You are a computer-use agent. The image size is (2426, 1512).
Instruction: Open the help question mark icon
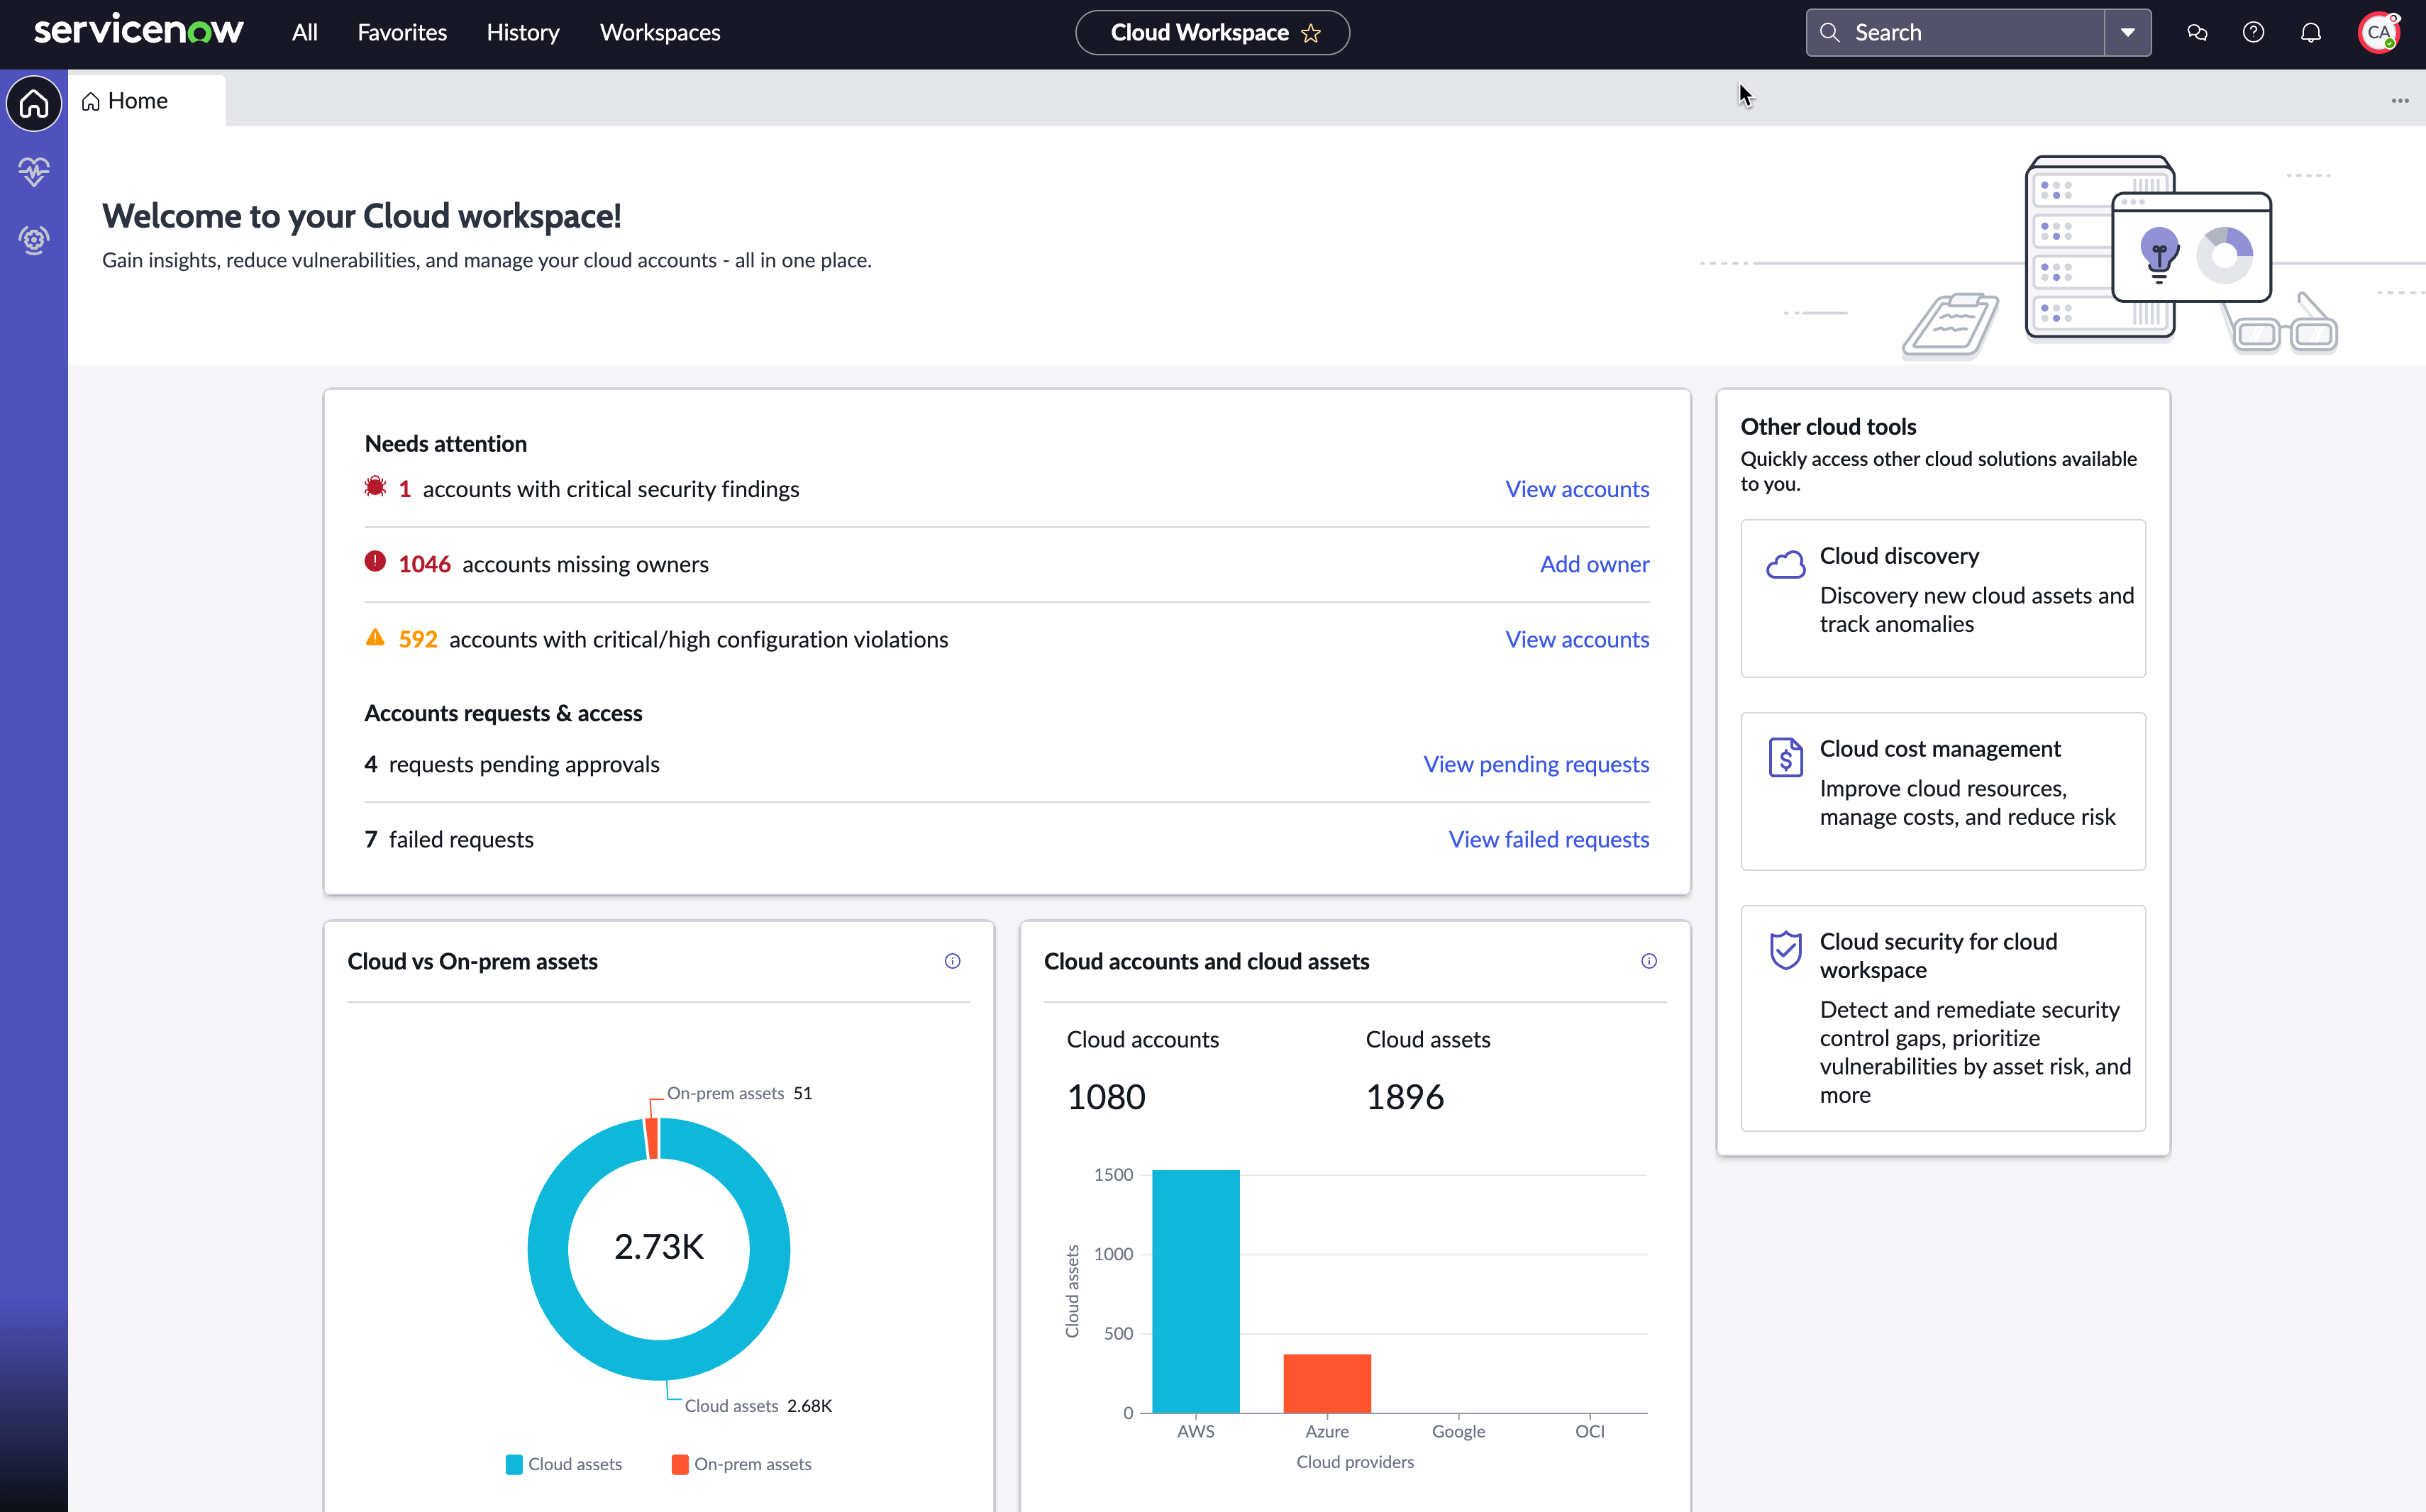(2253, 32)
